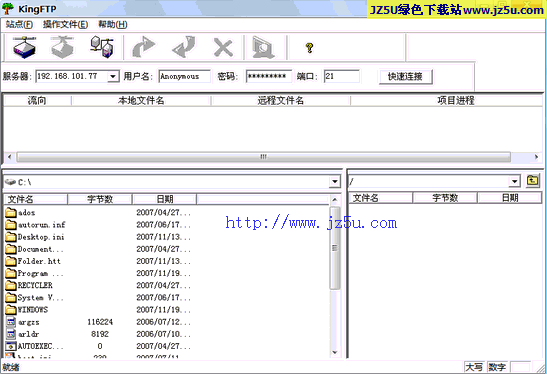Viewport: 547px width, 374px height.
Task: Click the yellow question mark help icon
Action: 309,47
